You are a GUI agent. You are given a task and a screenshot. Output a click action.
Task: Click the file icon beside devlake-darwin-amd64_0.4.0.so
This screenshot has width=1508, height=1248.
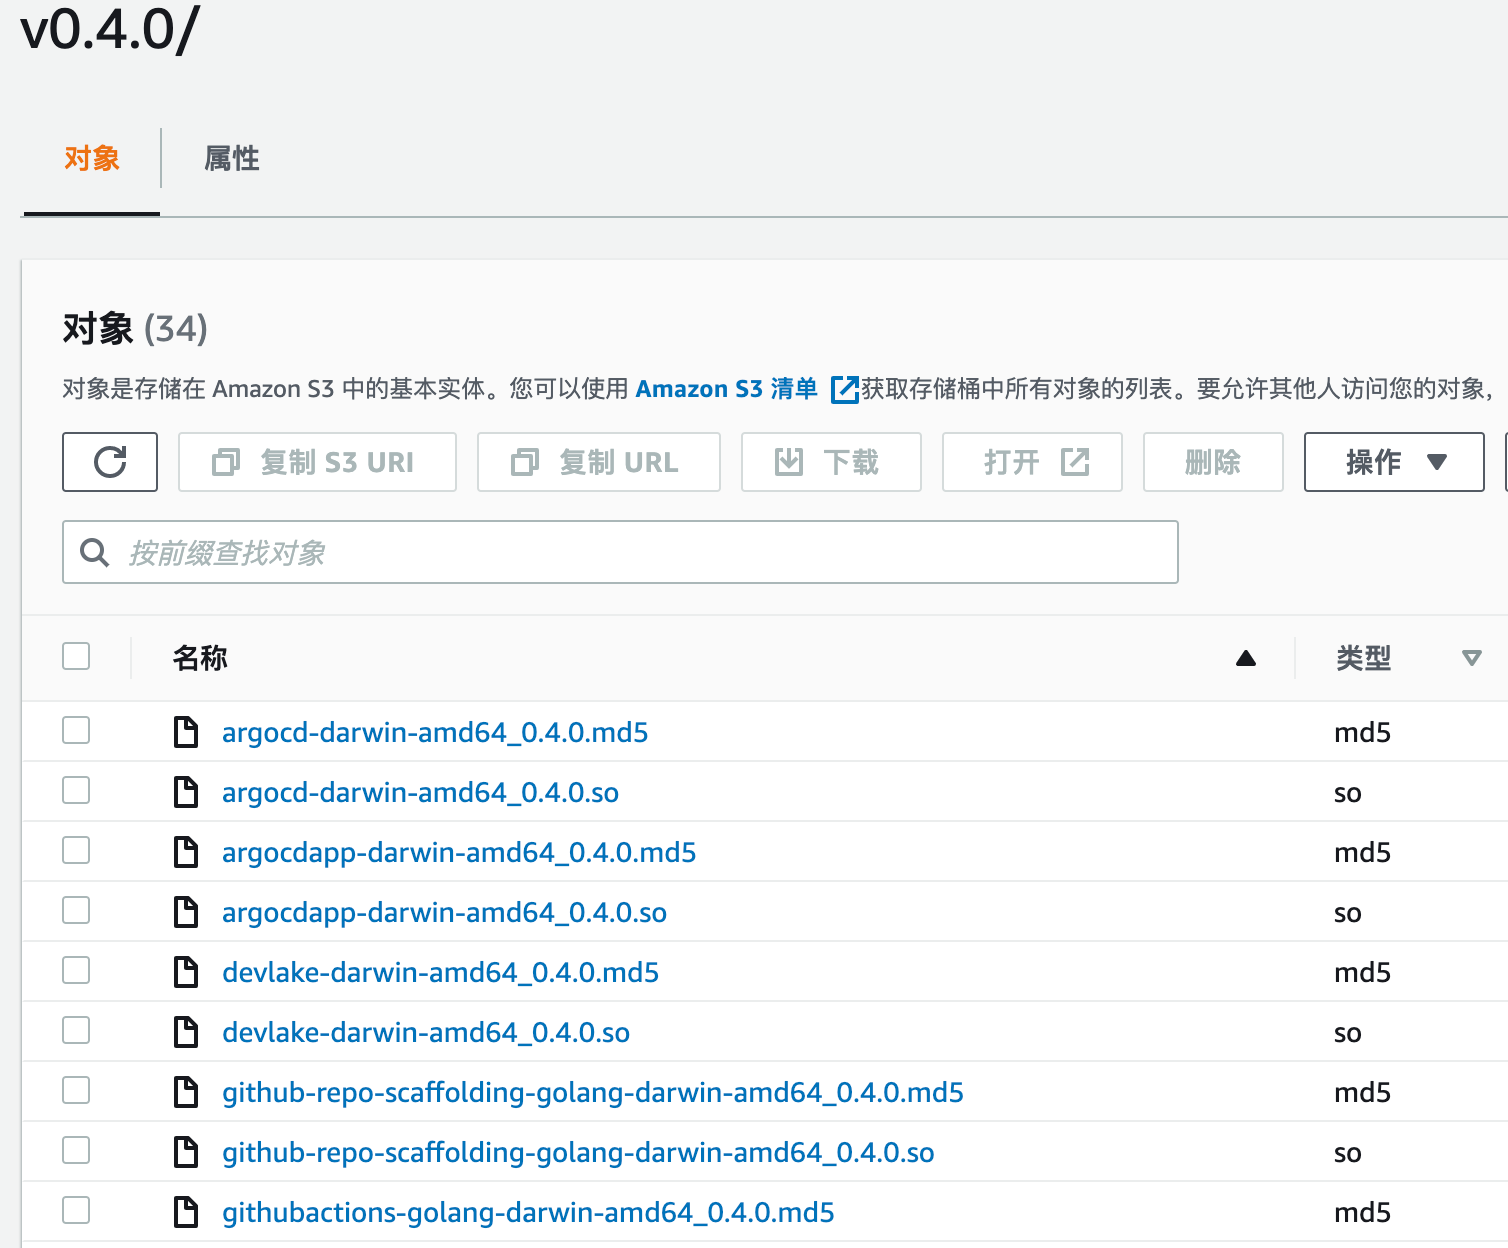click(x=186, y=1032)
